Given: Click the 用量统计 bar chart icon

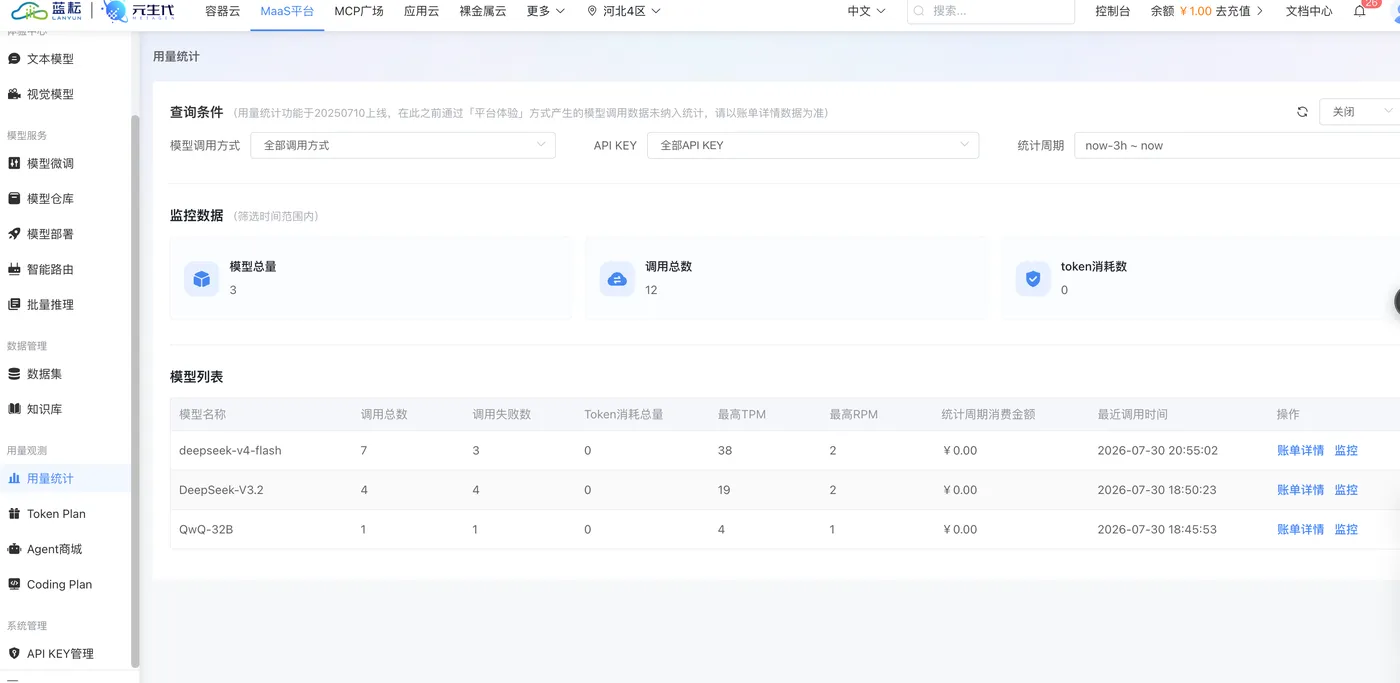Looking at the screenshot, I should pos(14,478).
